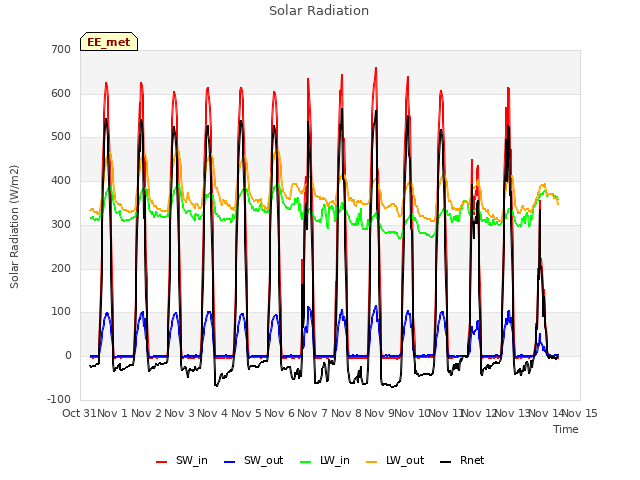This screenshot has height=480, width=640.
Task: Click the EE_met annotation box
Action: tap(109, 42)
